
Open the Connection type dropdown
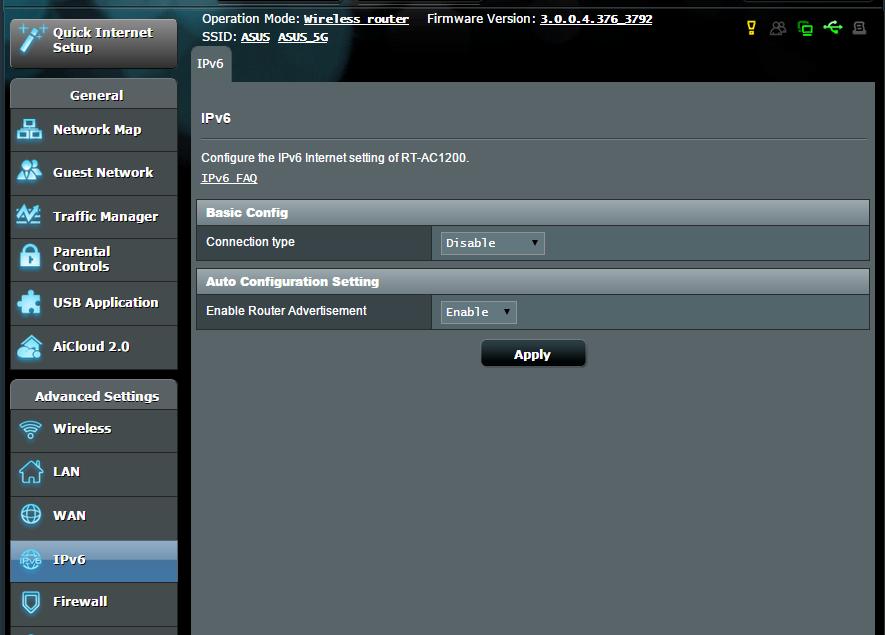[x=492, y=243]
